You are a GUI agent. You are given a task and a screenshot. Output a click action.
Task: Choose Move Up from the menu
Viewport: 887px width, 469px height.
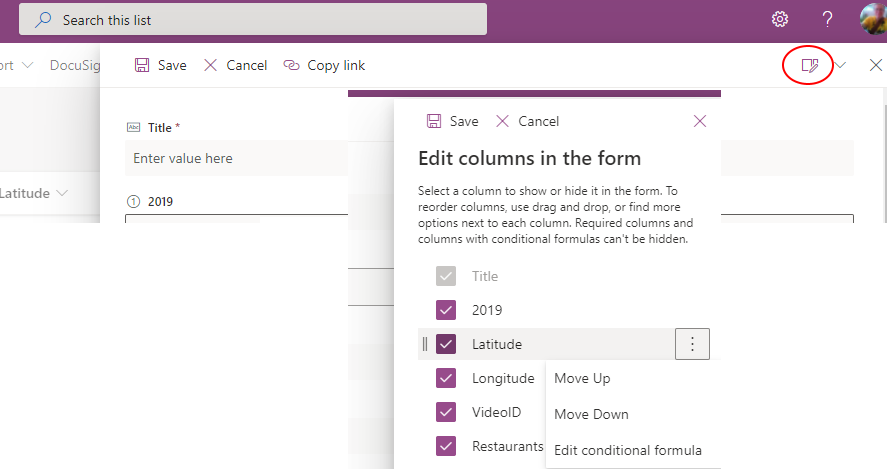click(x=582, y=378)
